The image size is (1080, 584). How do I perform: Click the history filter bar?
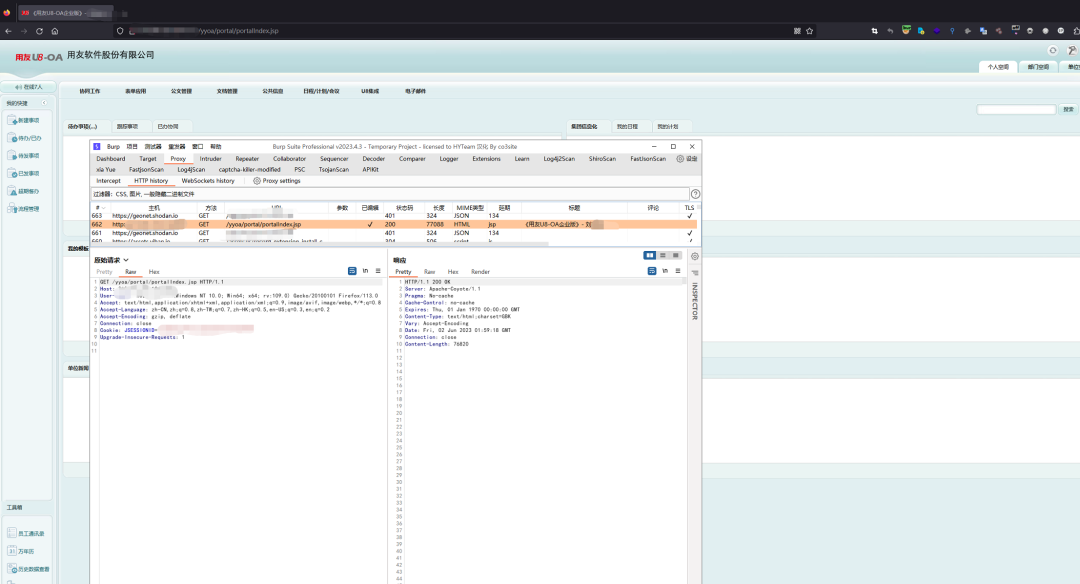[x=390, y=194]
